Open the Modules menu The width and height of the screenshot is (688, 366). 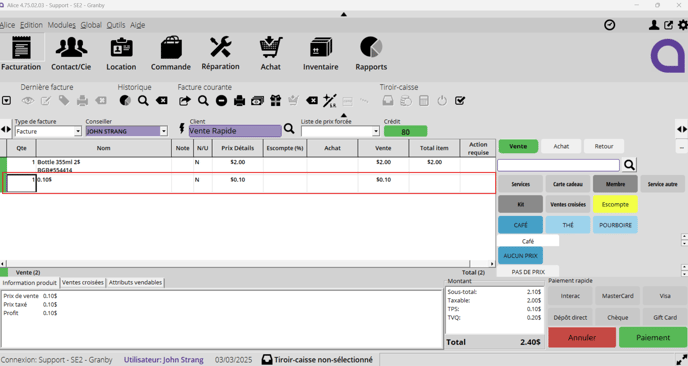(x=61, y=25)
